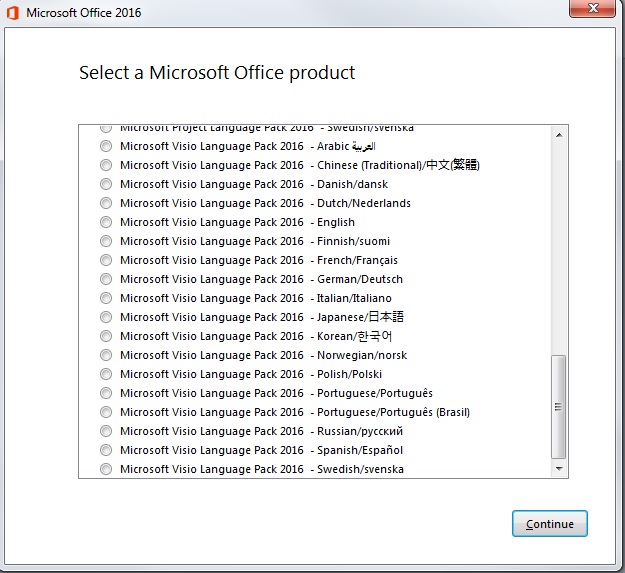Pick Visio Language Pack Dutch/Nederlands radio

click(106, 203)
